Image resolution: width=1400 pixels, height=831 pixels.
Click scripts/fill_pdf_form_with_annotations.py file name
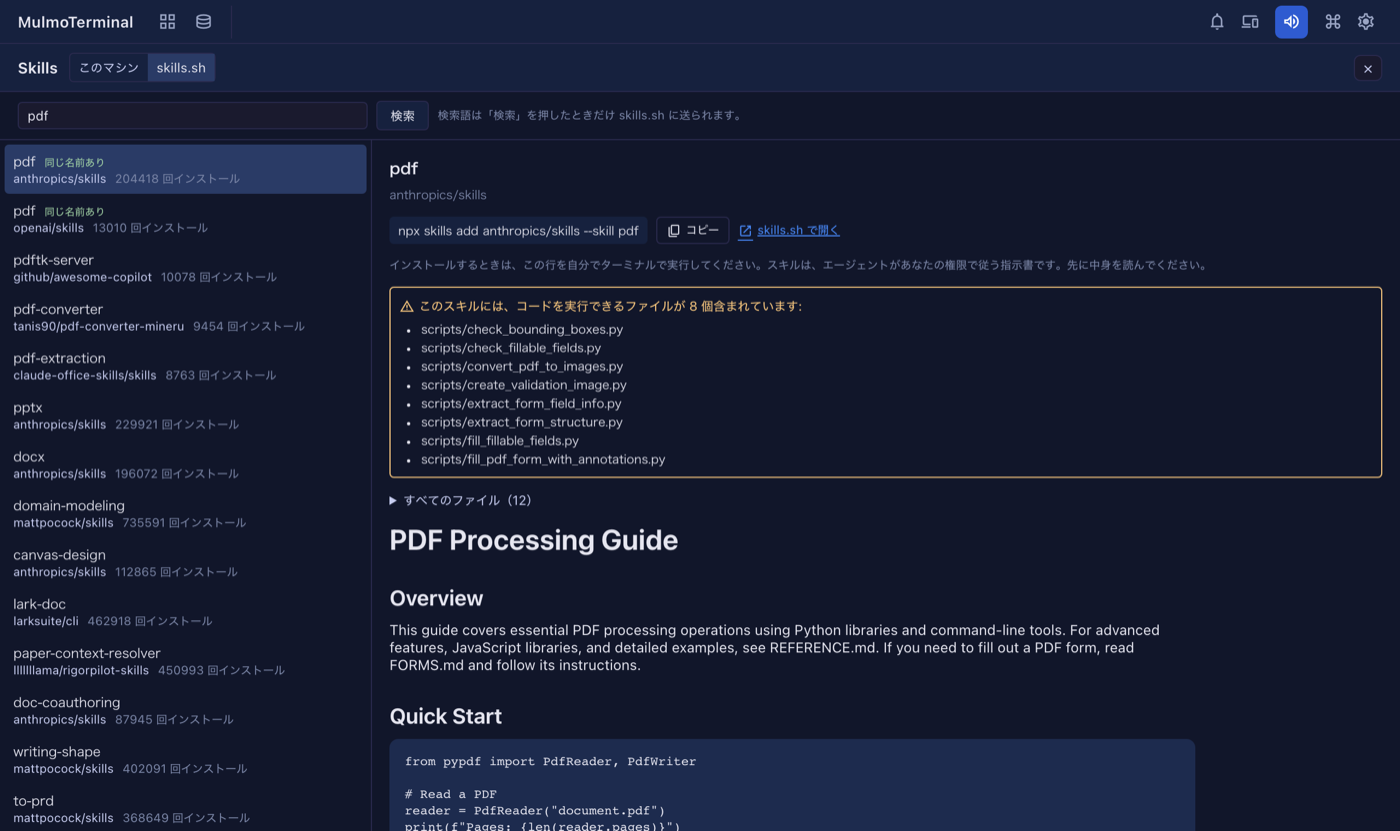(x=543, y=460)
